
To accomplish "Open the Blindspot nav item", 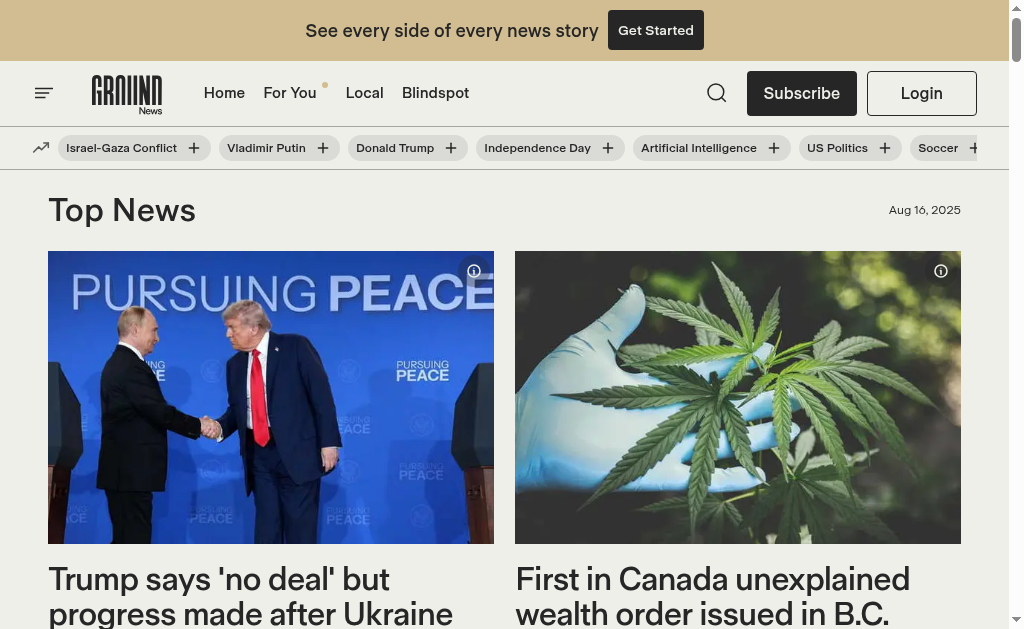I will click(x=436, y=93).
